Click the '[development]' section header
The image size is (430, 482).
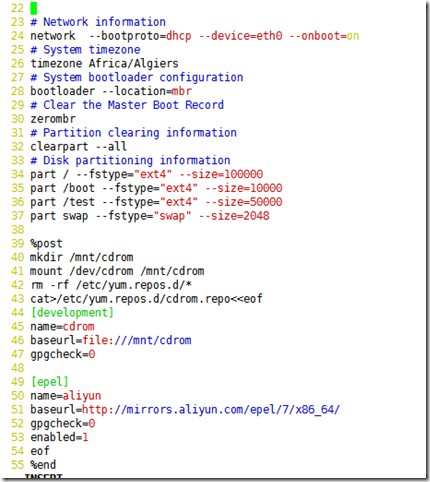[72, 313]
